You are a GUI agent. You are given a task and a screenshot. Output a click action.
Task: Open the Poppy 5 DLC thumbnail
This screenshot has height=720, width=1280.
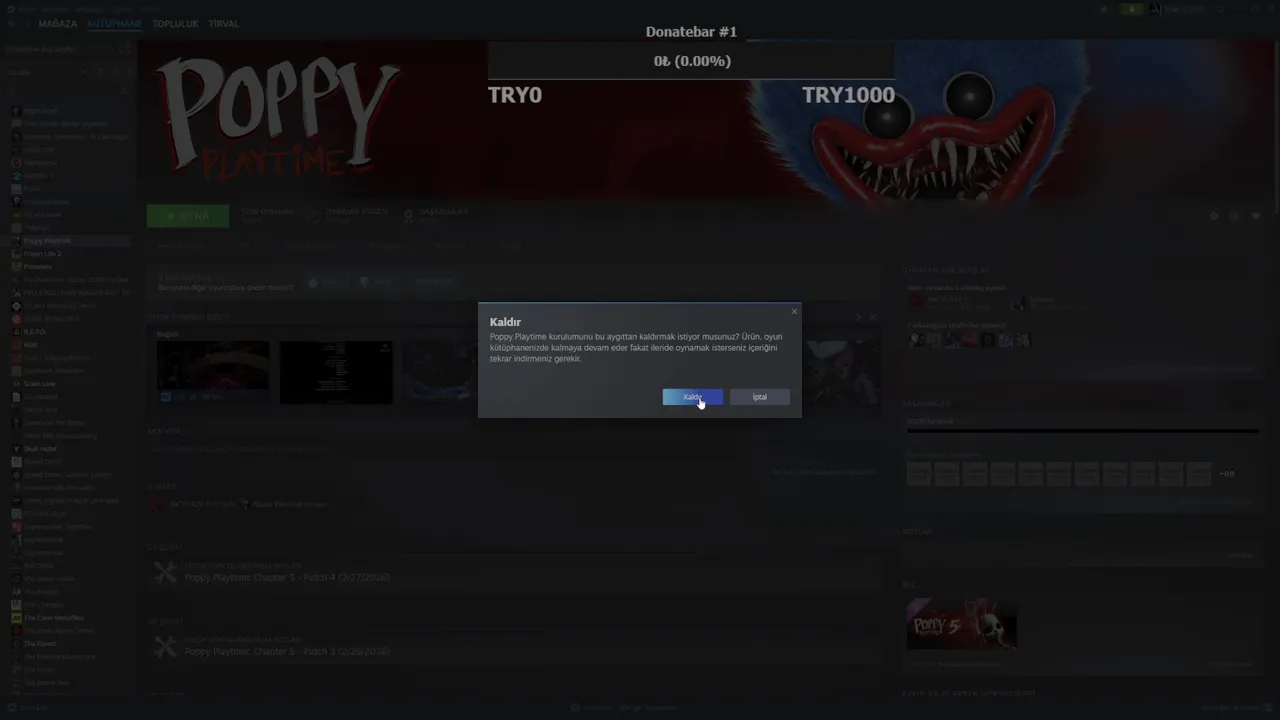pos(962,625)
